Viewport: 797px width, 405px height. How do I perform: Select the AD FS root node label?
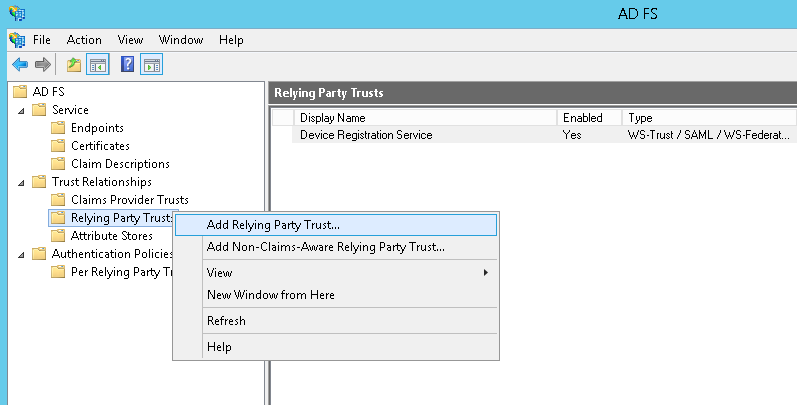tap(48, 91)
